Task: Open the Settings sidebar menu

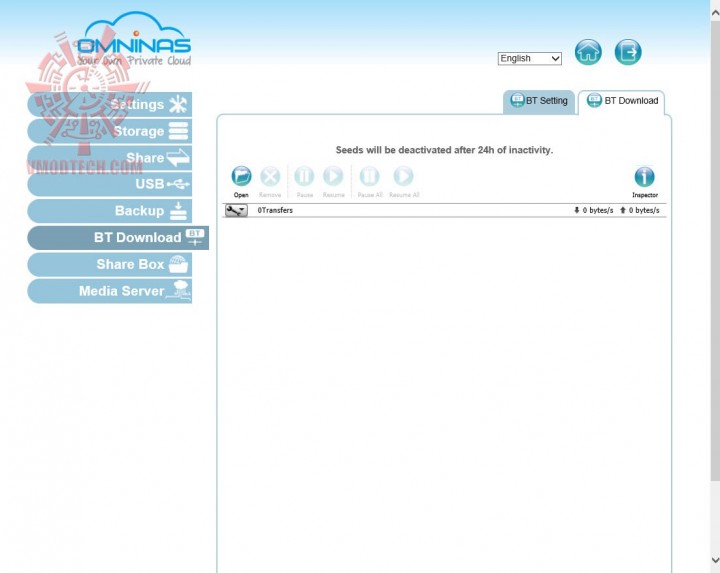Action: click(x=110, y=105)
